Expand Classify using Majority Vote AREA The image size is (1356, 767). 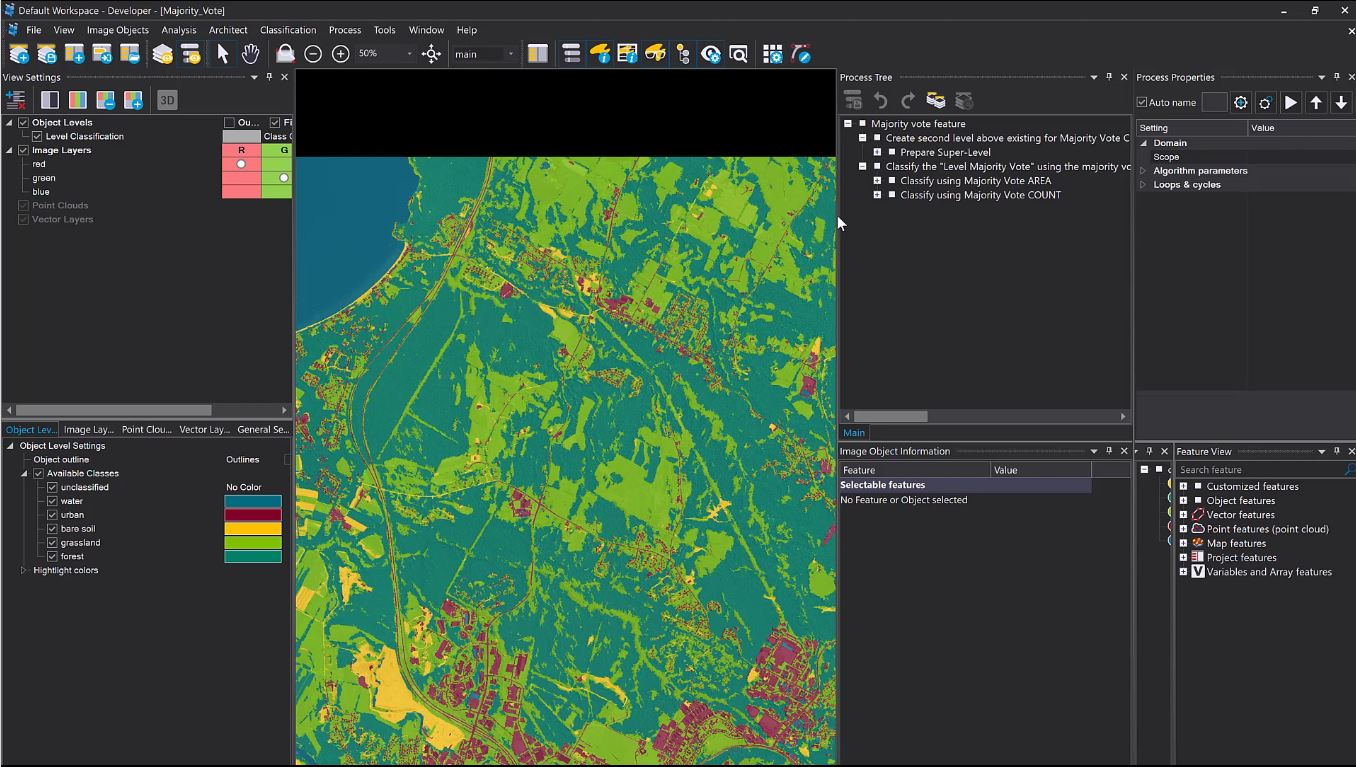point(877,181)
